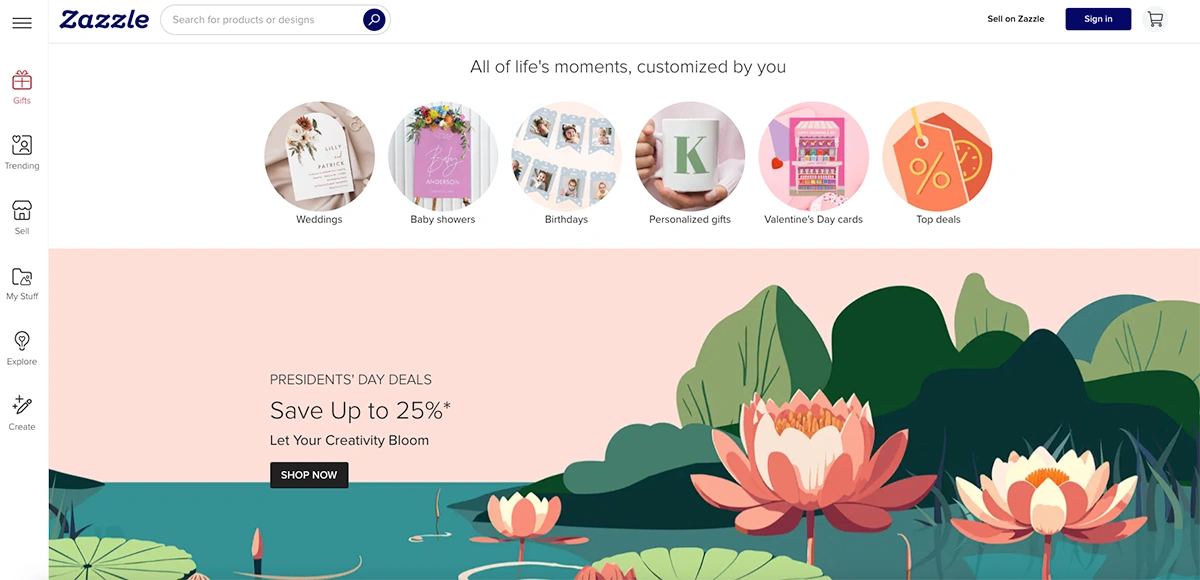Click the Explore lightbulb icon

(22, 341)
